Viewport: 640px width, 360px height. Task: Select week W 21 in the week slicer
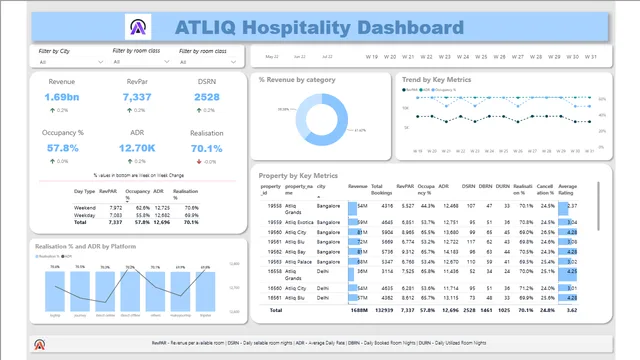pyautogui.click(x=408, y=57)
